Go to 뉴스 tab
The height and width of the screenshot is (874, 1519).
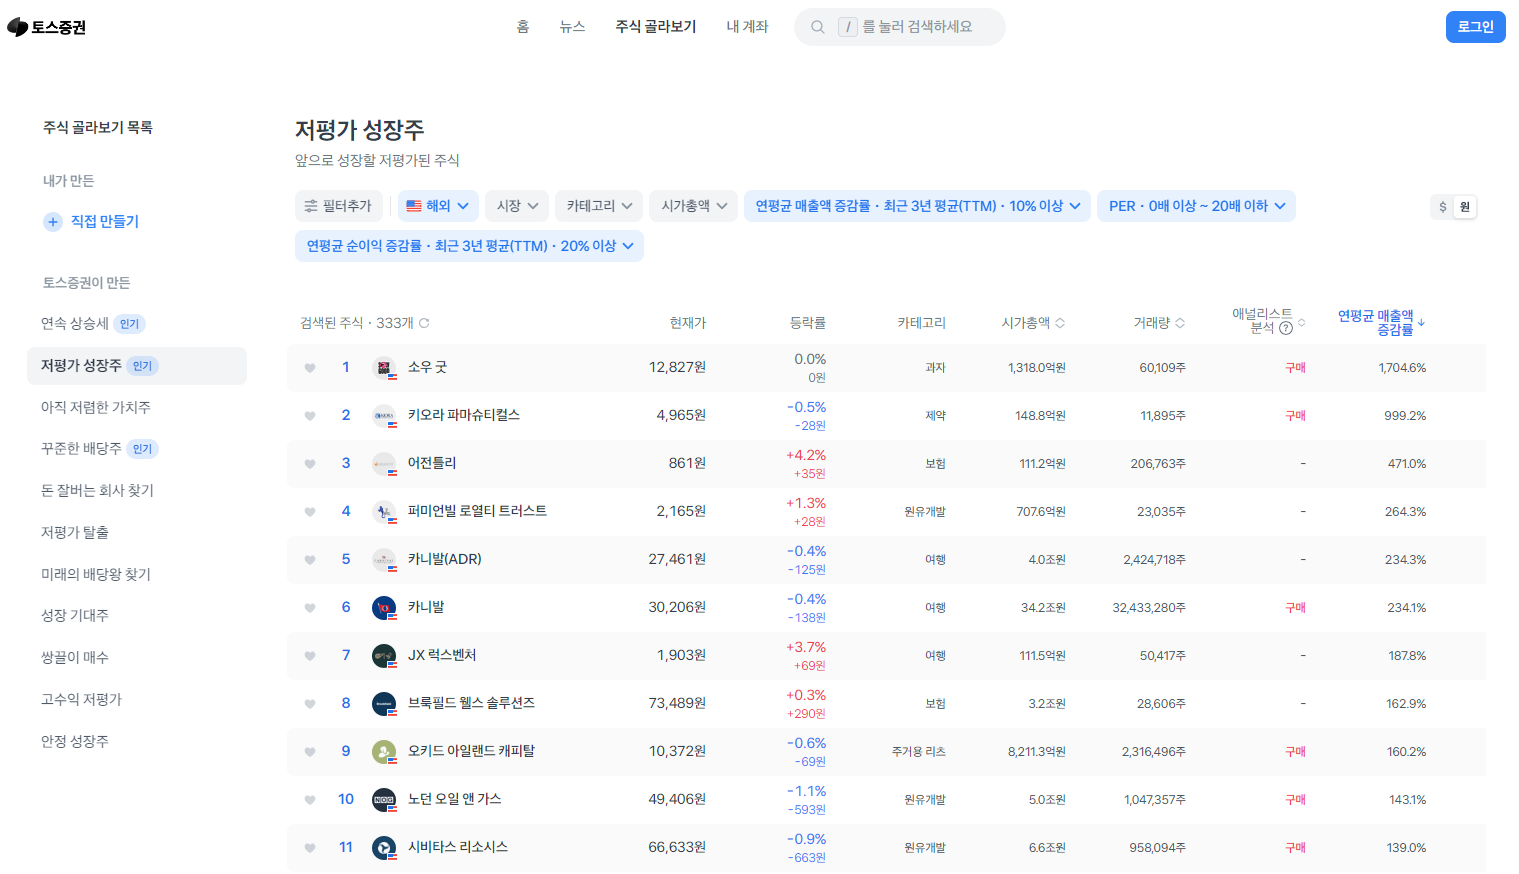pos(572,27)
